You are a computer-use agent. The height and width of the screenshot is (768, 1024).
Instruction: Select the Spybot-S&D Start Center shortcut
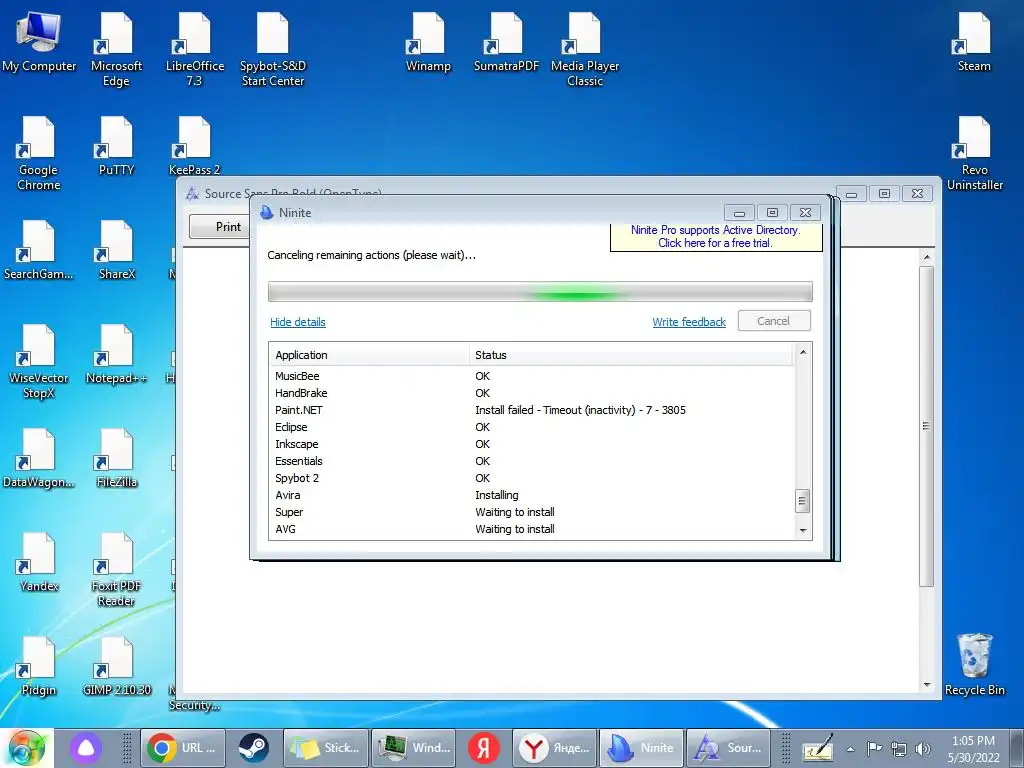273,50
